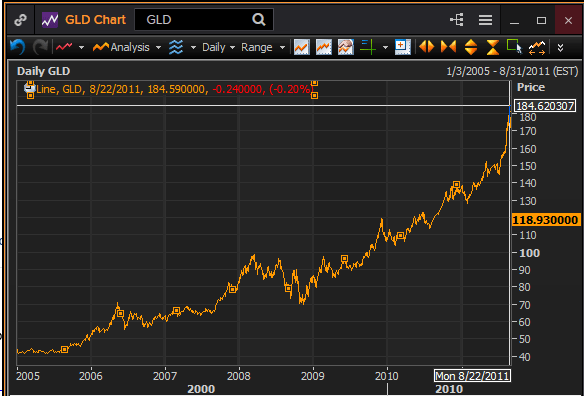Select the green zoom rectangle pointer tool

[x=514, y=47]
